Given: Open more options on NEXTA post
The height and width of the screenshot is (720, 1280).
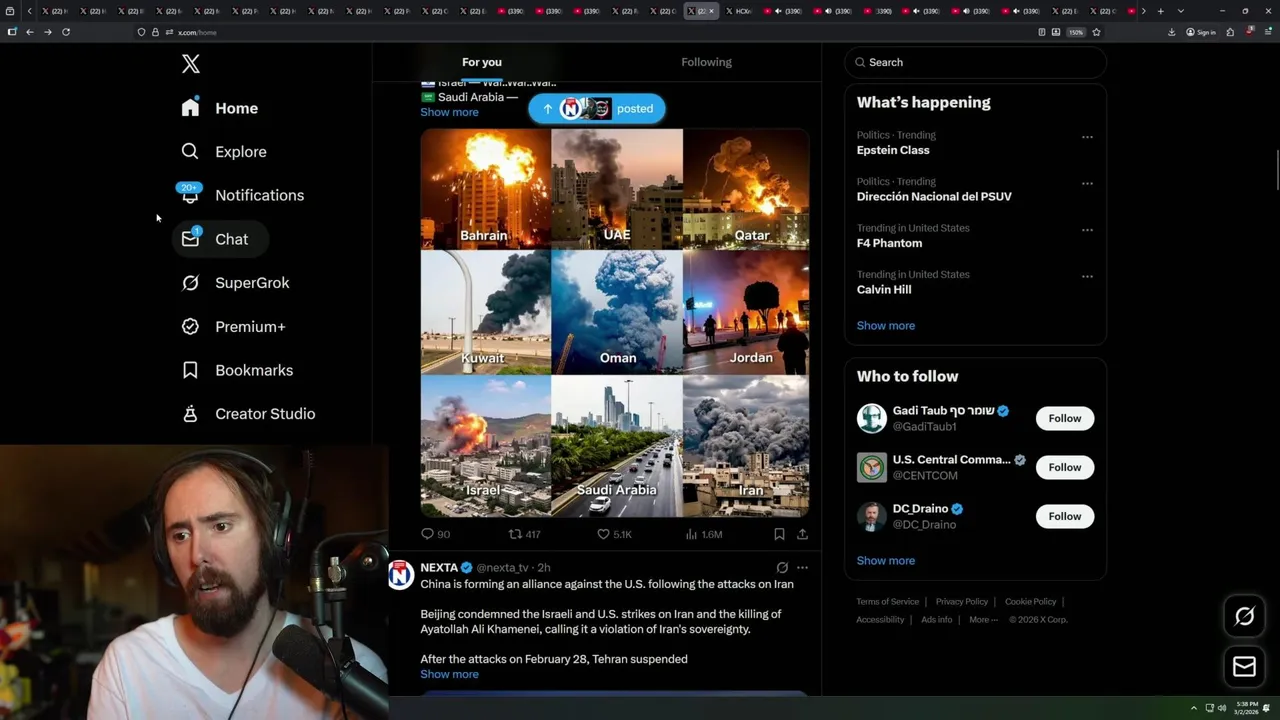Looking at the screenshot, I should click(802, 567).
